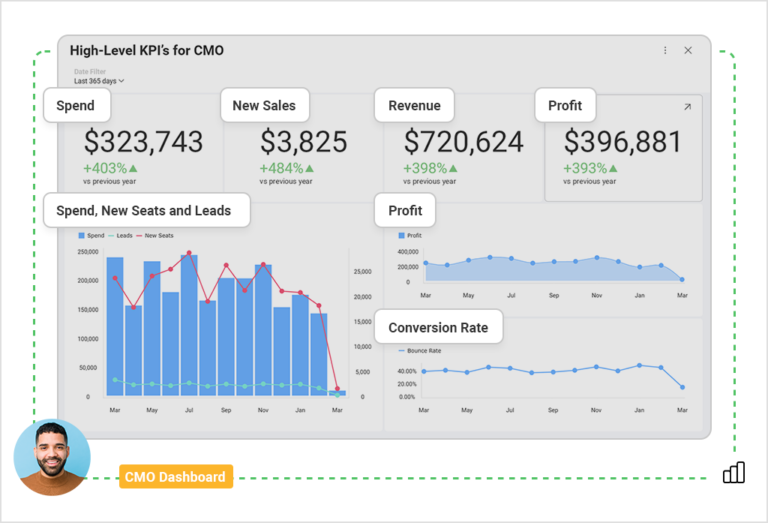This screenshot has width=768, height=523.
Task: Click the bar chart icon at bottom right
Action: click(734, 472)
